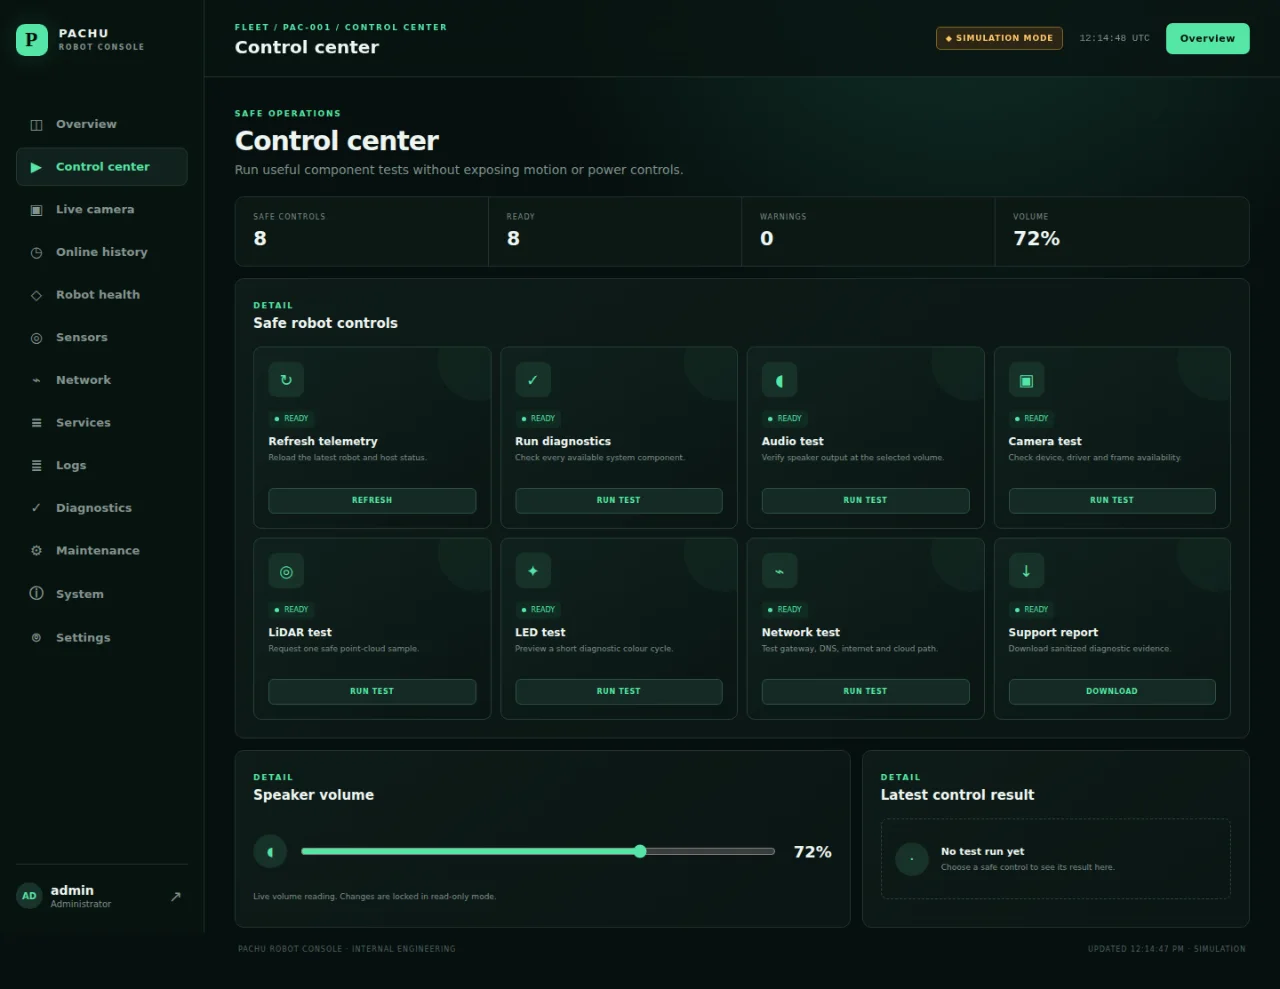Open Diagnostics in the sidebar
1280x989 pixels.
coord(102,508)
